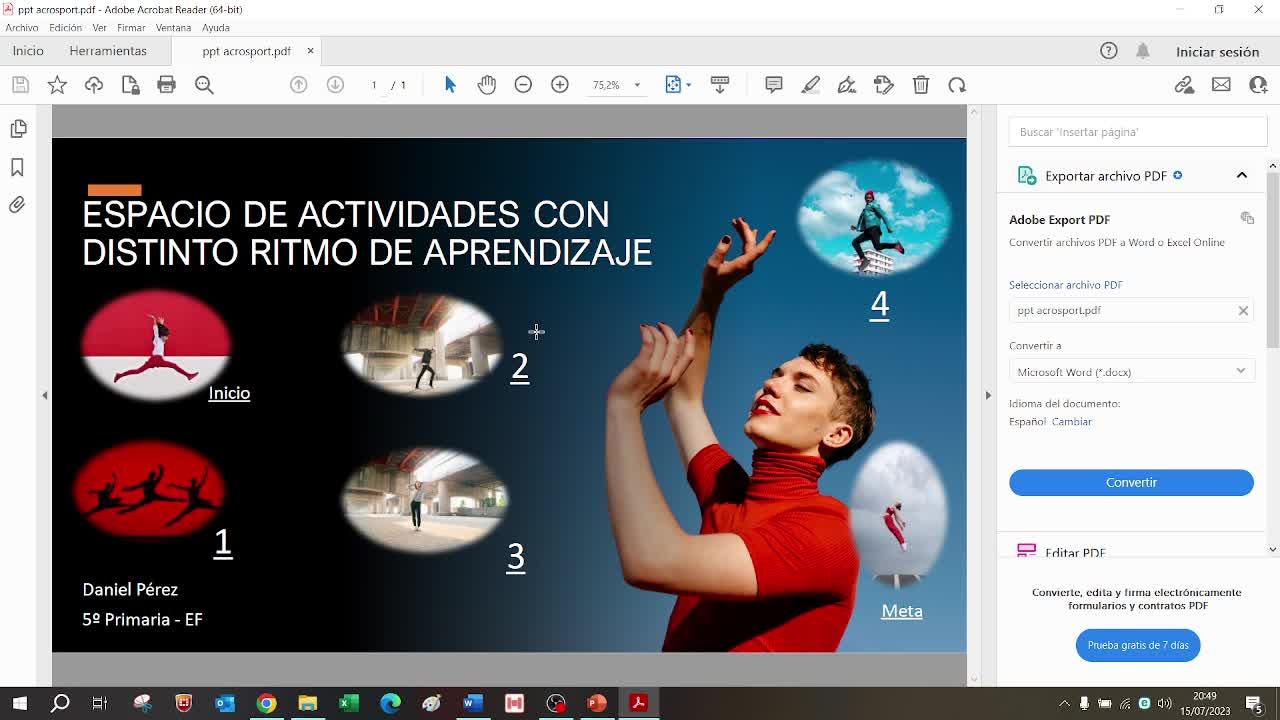Open the Bookmarks side panel
The height and width of the screenshot is (720, 1280).
pos(17,167)
